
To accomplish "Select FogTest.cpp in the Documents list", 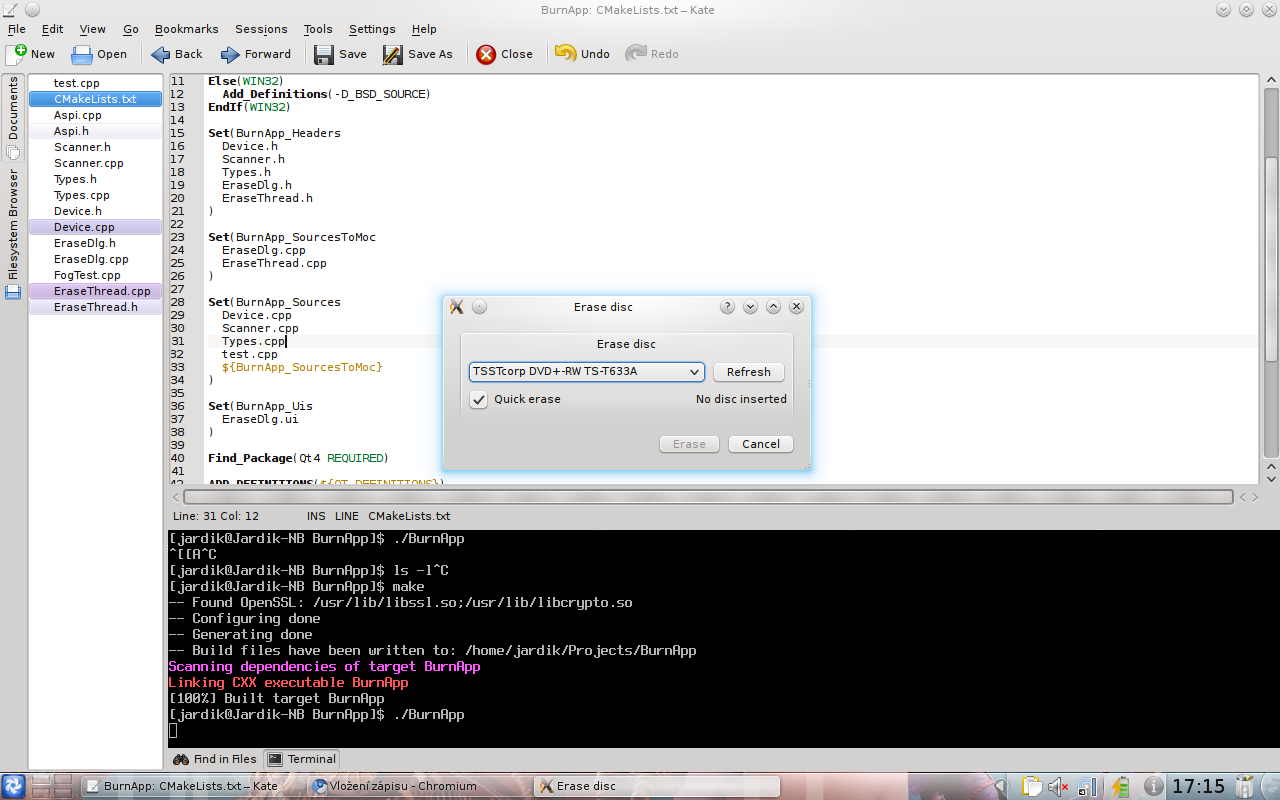I will (95, 275).
